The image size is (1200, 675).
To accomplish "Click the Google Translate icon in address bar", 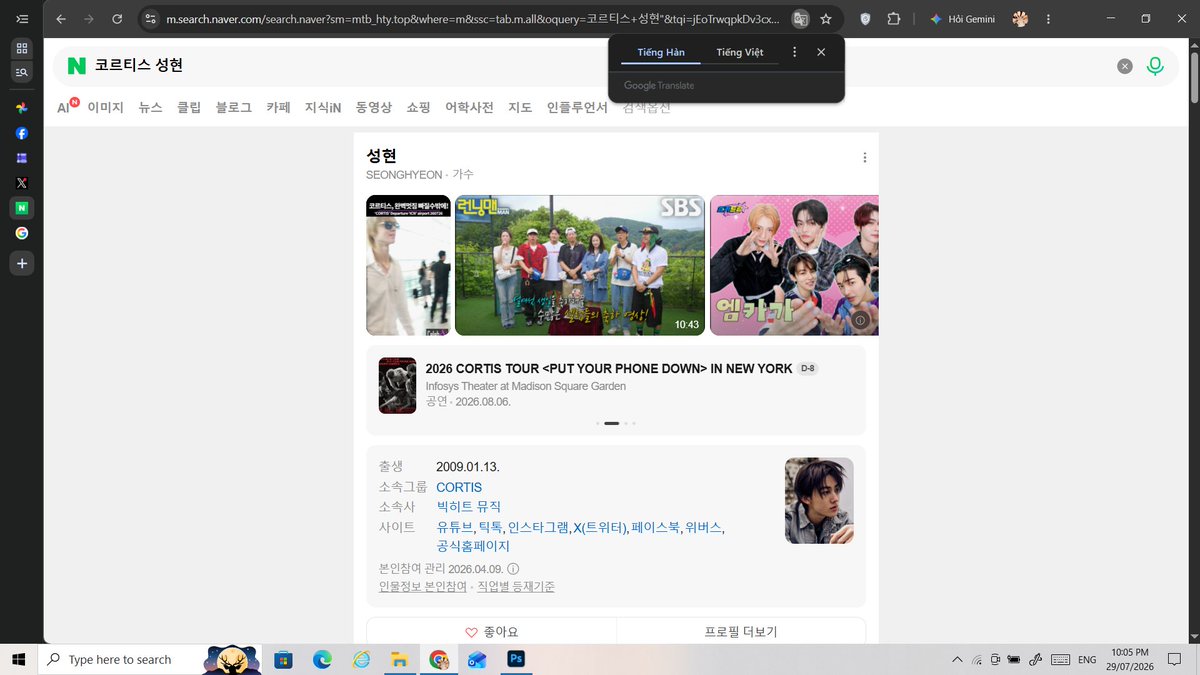I will click(x=800, y=19).
